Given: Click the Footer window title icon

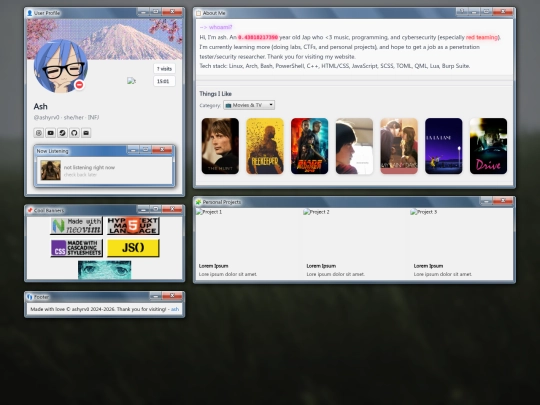Looking at the screenshot, I should 30,297.
